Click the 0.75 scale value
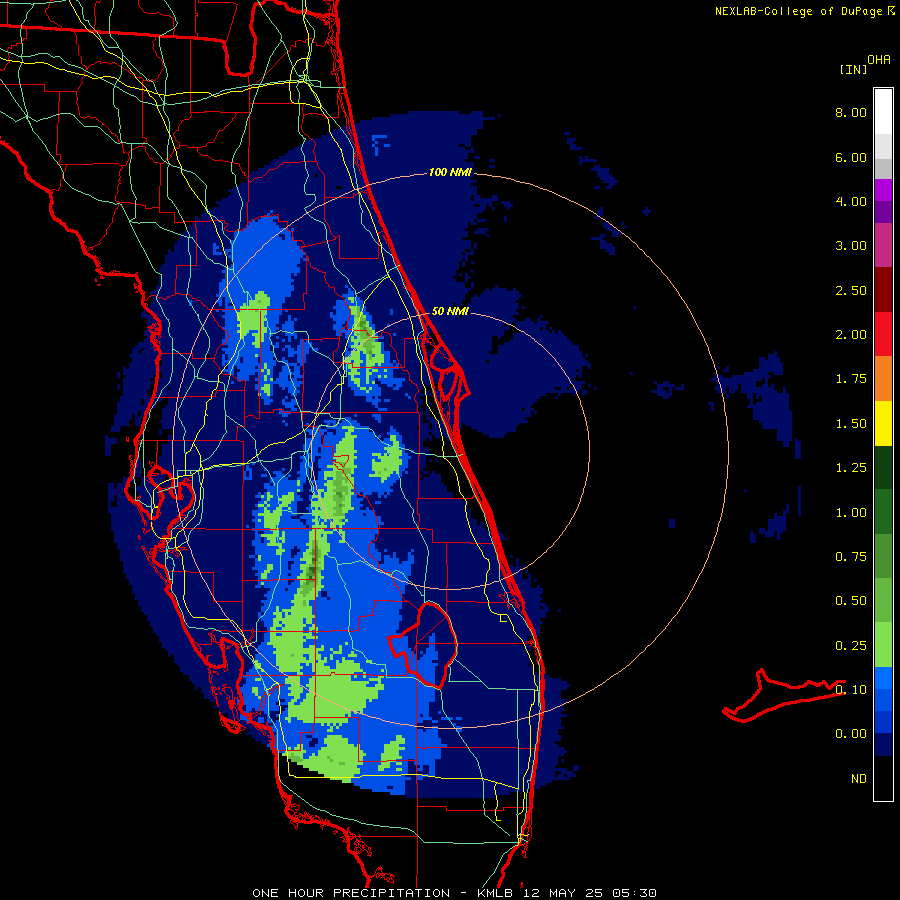Screen dimensions: 900x900 coord(851,557)
